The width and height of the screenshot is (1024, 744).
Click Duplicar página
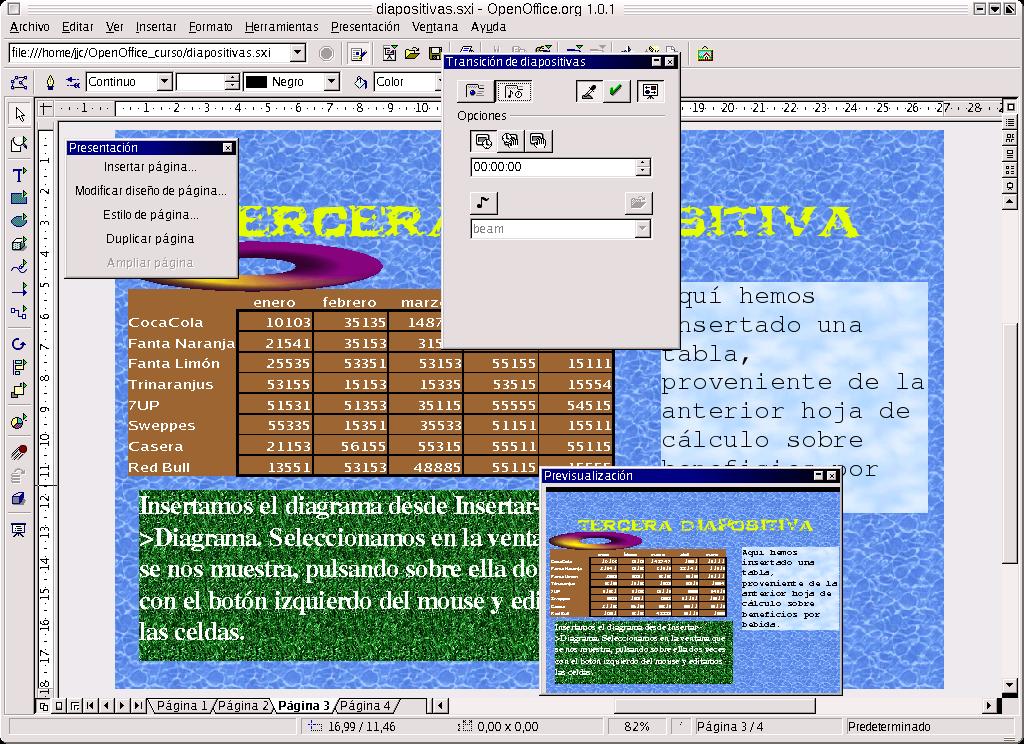tap(150, 239)
